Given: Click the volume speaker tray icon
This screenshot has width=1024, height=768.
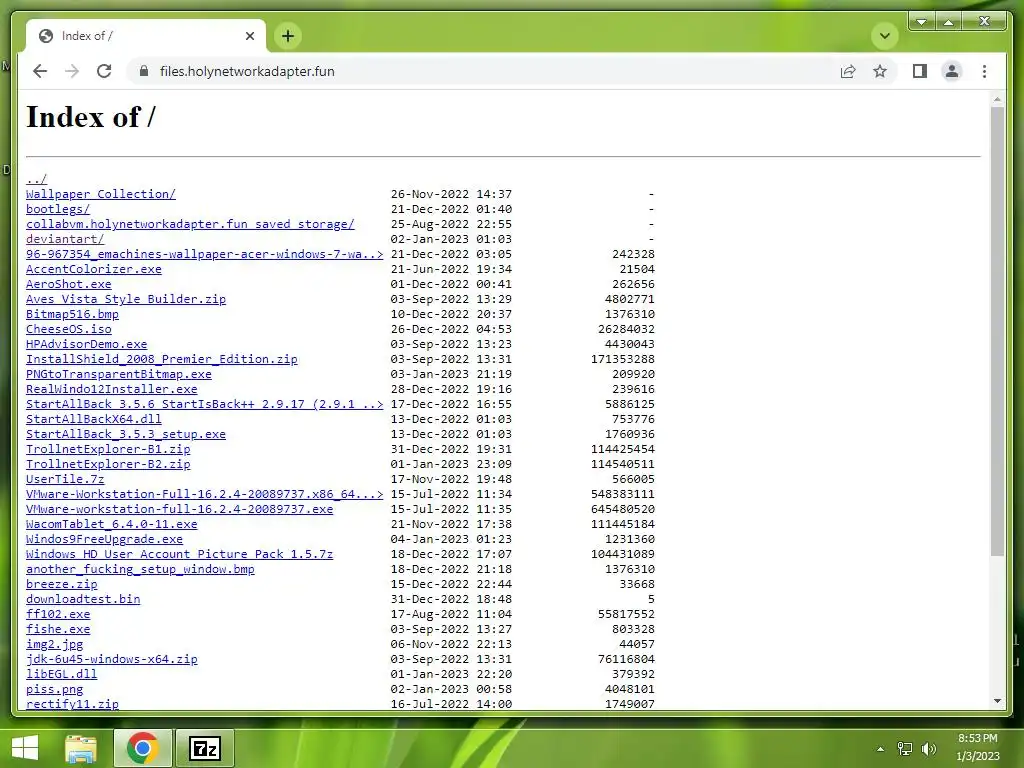Looking at the screenshot, I should (929, 749).
